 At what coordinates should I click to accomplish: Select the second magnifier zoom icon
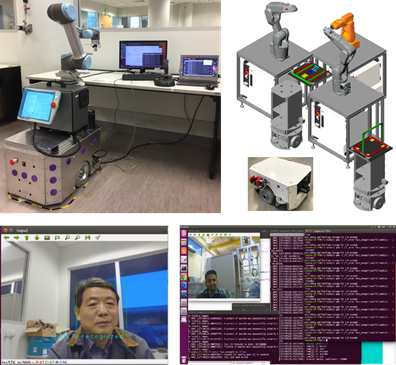(77, 238)
